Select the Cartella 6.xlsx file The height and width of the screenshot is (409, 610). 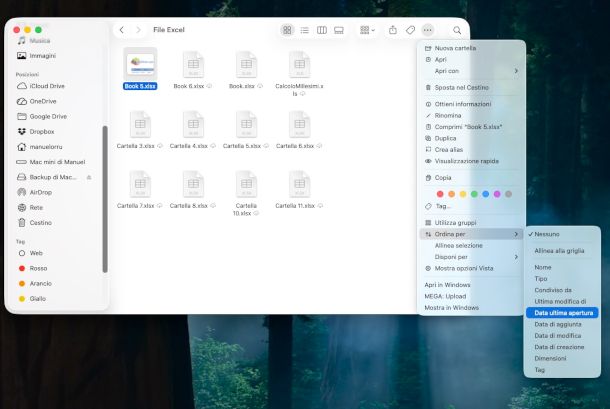(299, 130)
